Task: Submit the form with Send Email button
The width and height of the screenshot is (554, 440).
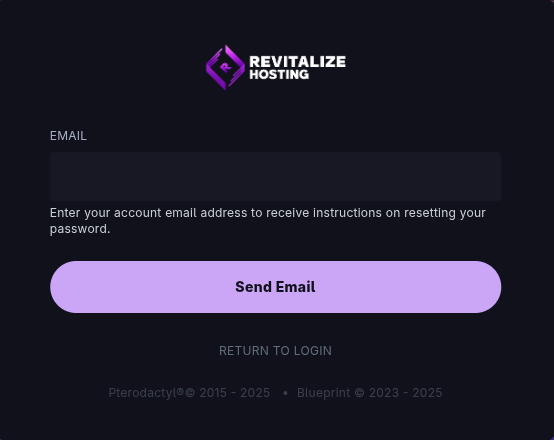Action: (276, 287)
